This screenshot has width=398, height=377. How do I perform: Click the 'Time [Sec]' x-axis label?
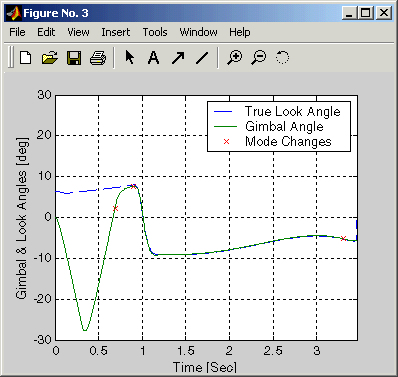tap(205, 367)
